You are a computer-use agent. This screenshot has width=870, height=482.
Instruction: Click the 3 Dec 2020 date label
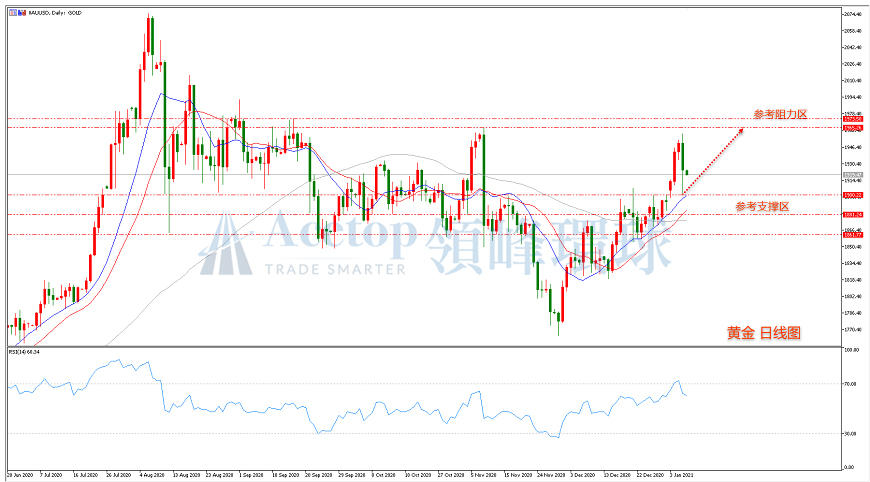[x=583, y=475]
